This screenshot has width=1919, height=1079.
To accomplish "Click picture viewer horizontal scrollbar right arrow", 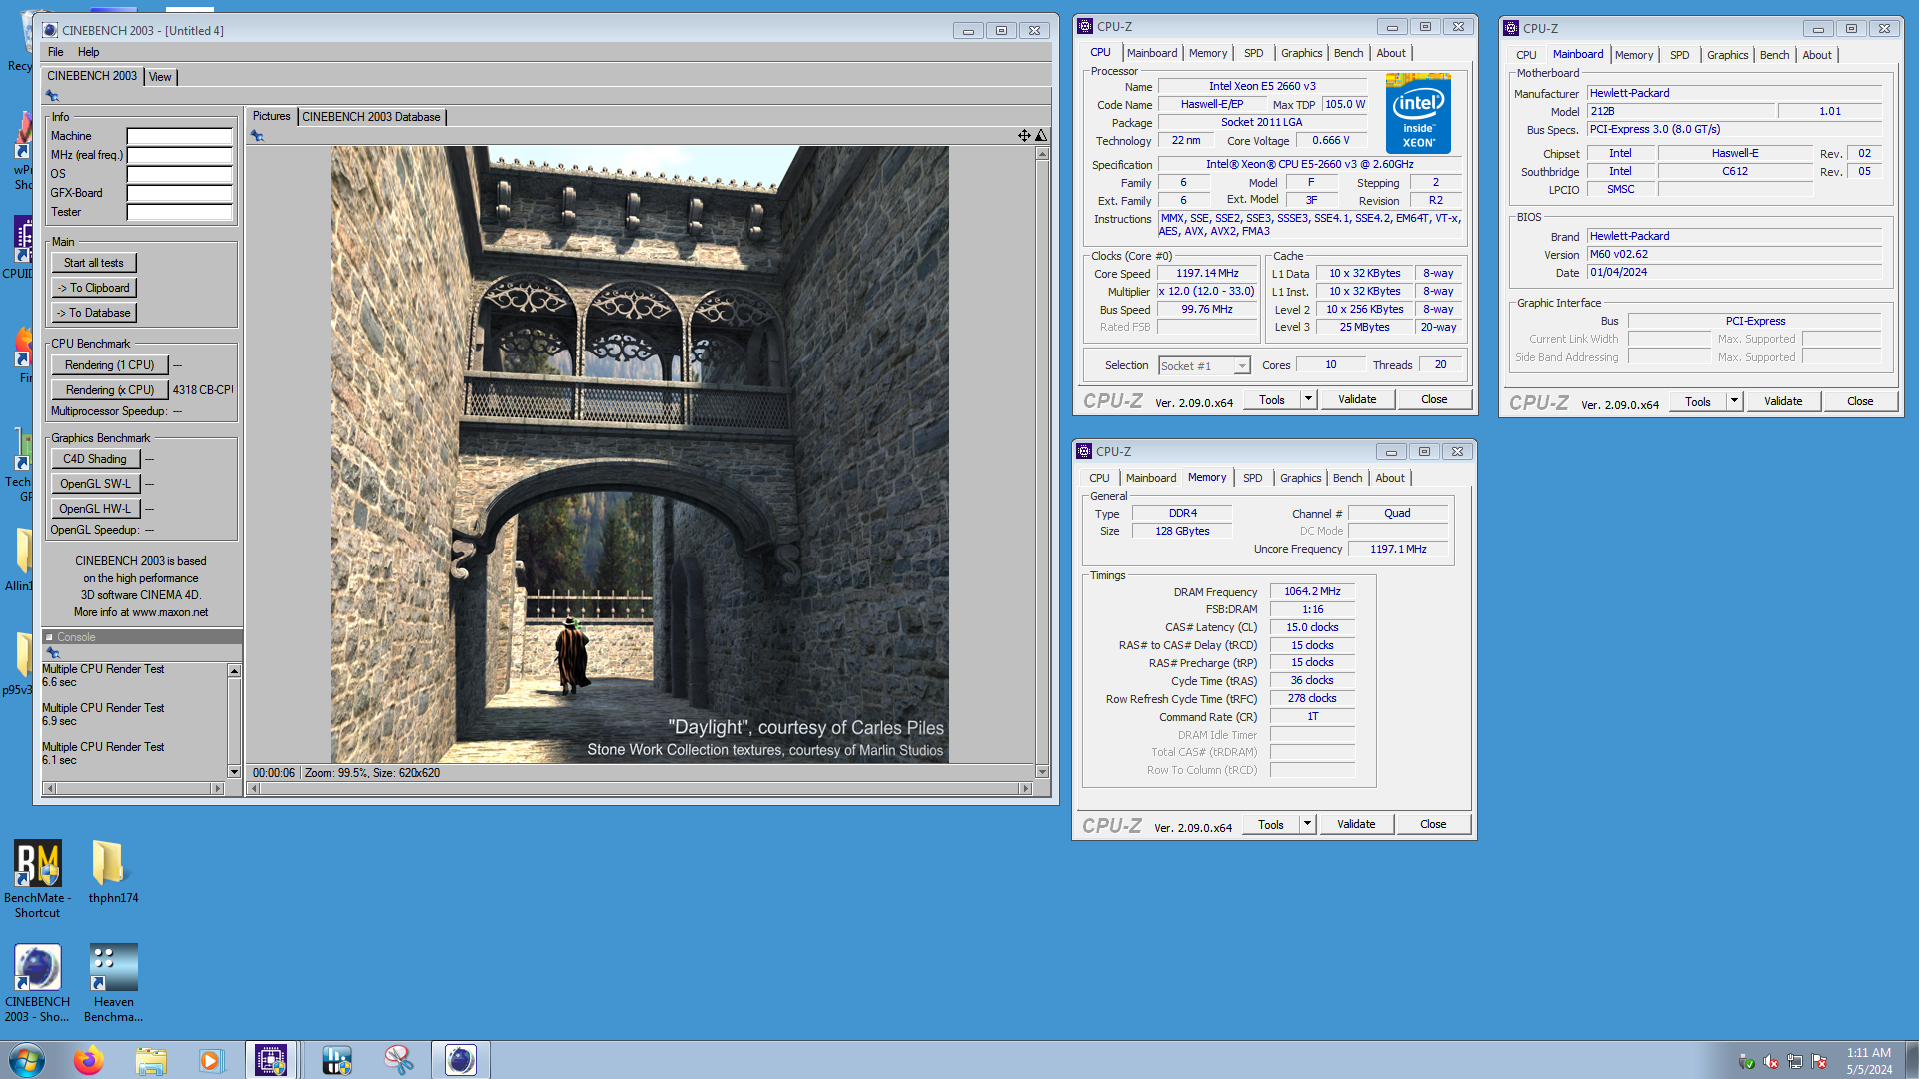I will click(x=1025, y=789).
